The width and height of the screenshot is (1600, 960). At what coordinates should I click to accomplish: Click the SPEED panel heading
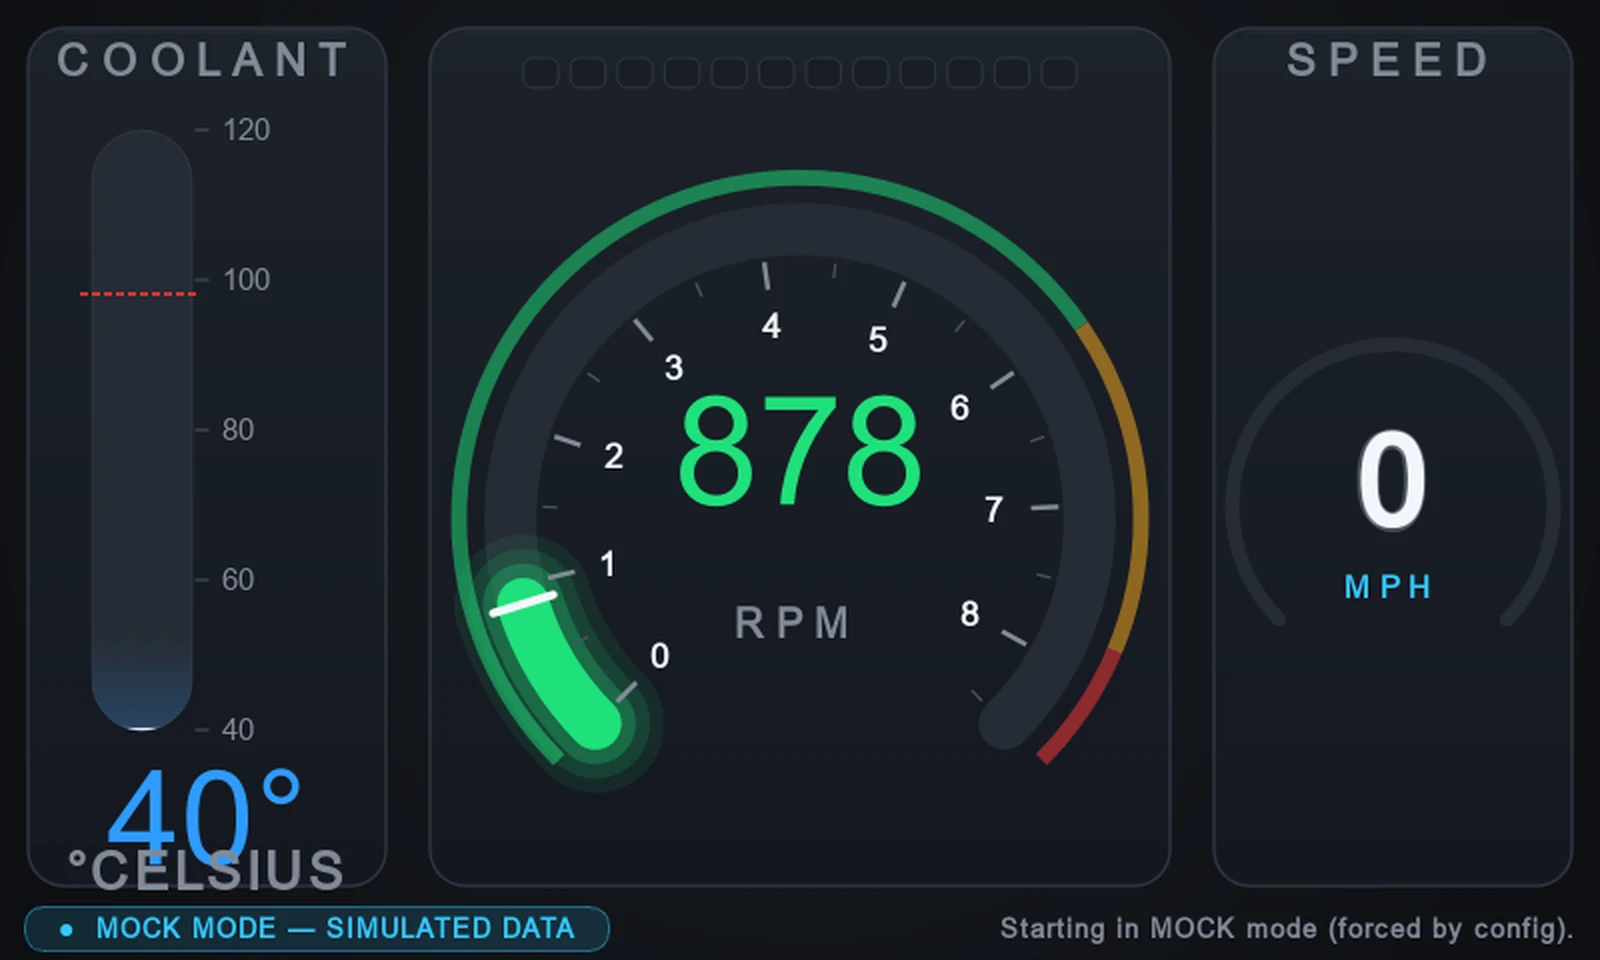pyautogui.click(x=1389, y=60)
